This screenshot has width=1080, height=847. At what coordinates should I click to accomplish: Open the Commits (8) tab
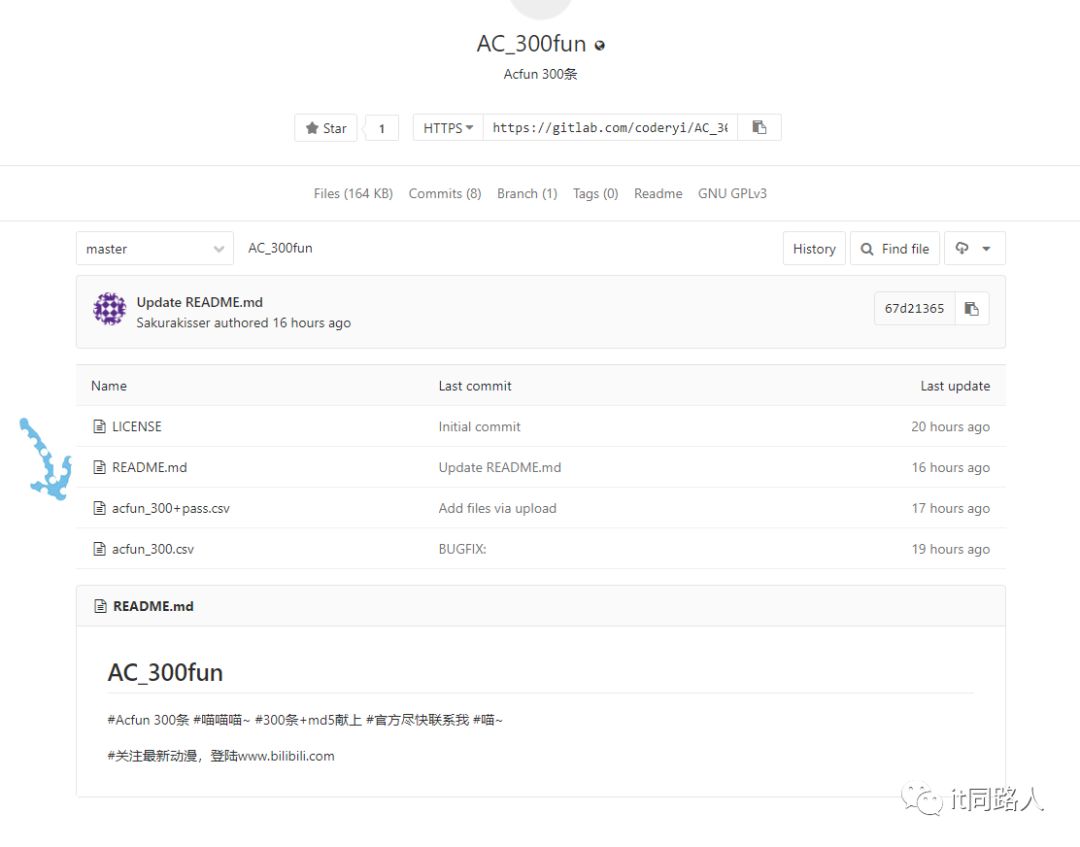coord(445,194)
